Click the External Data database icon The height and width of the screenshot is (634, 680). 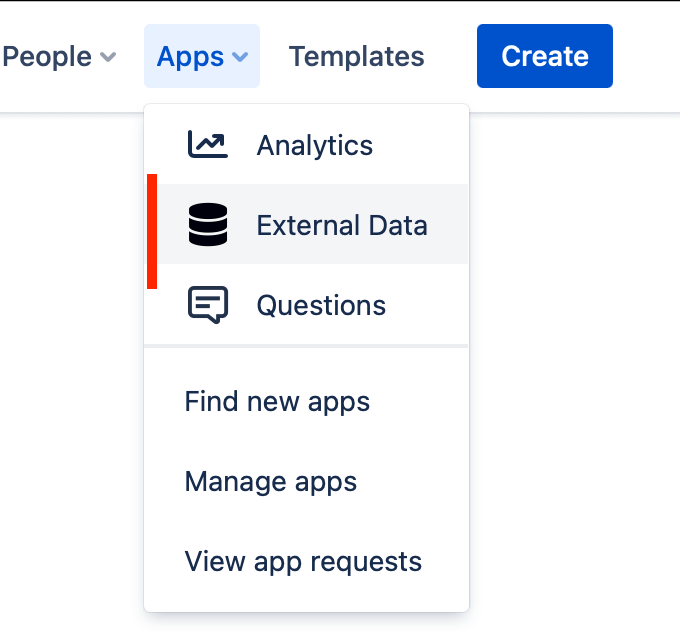[208, 225]
